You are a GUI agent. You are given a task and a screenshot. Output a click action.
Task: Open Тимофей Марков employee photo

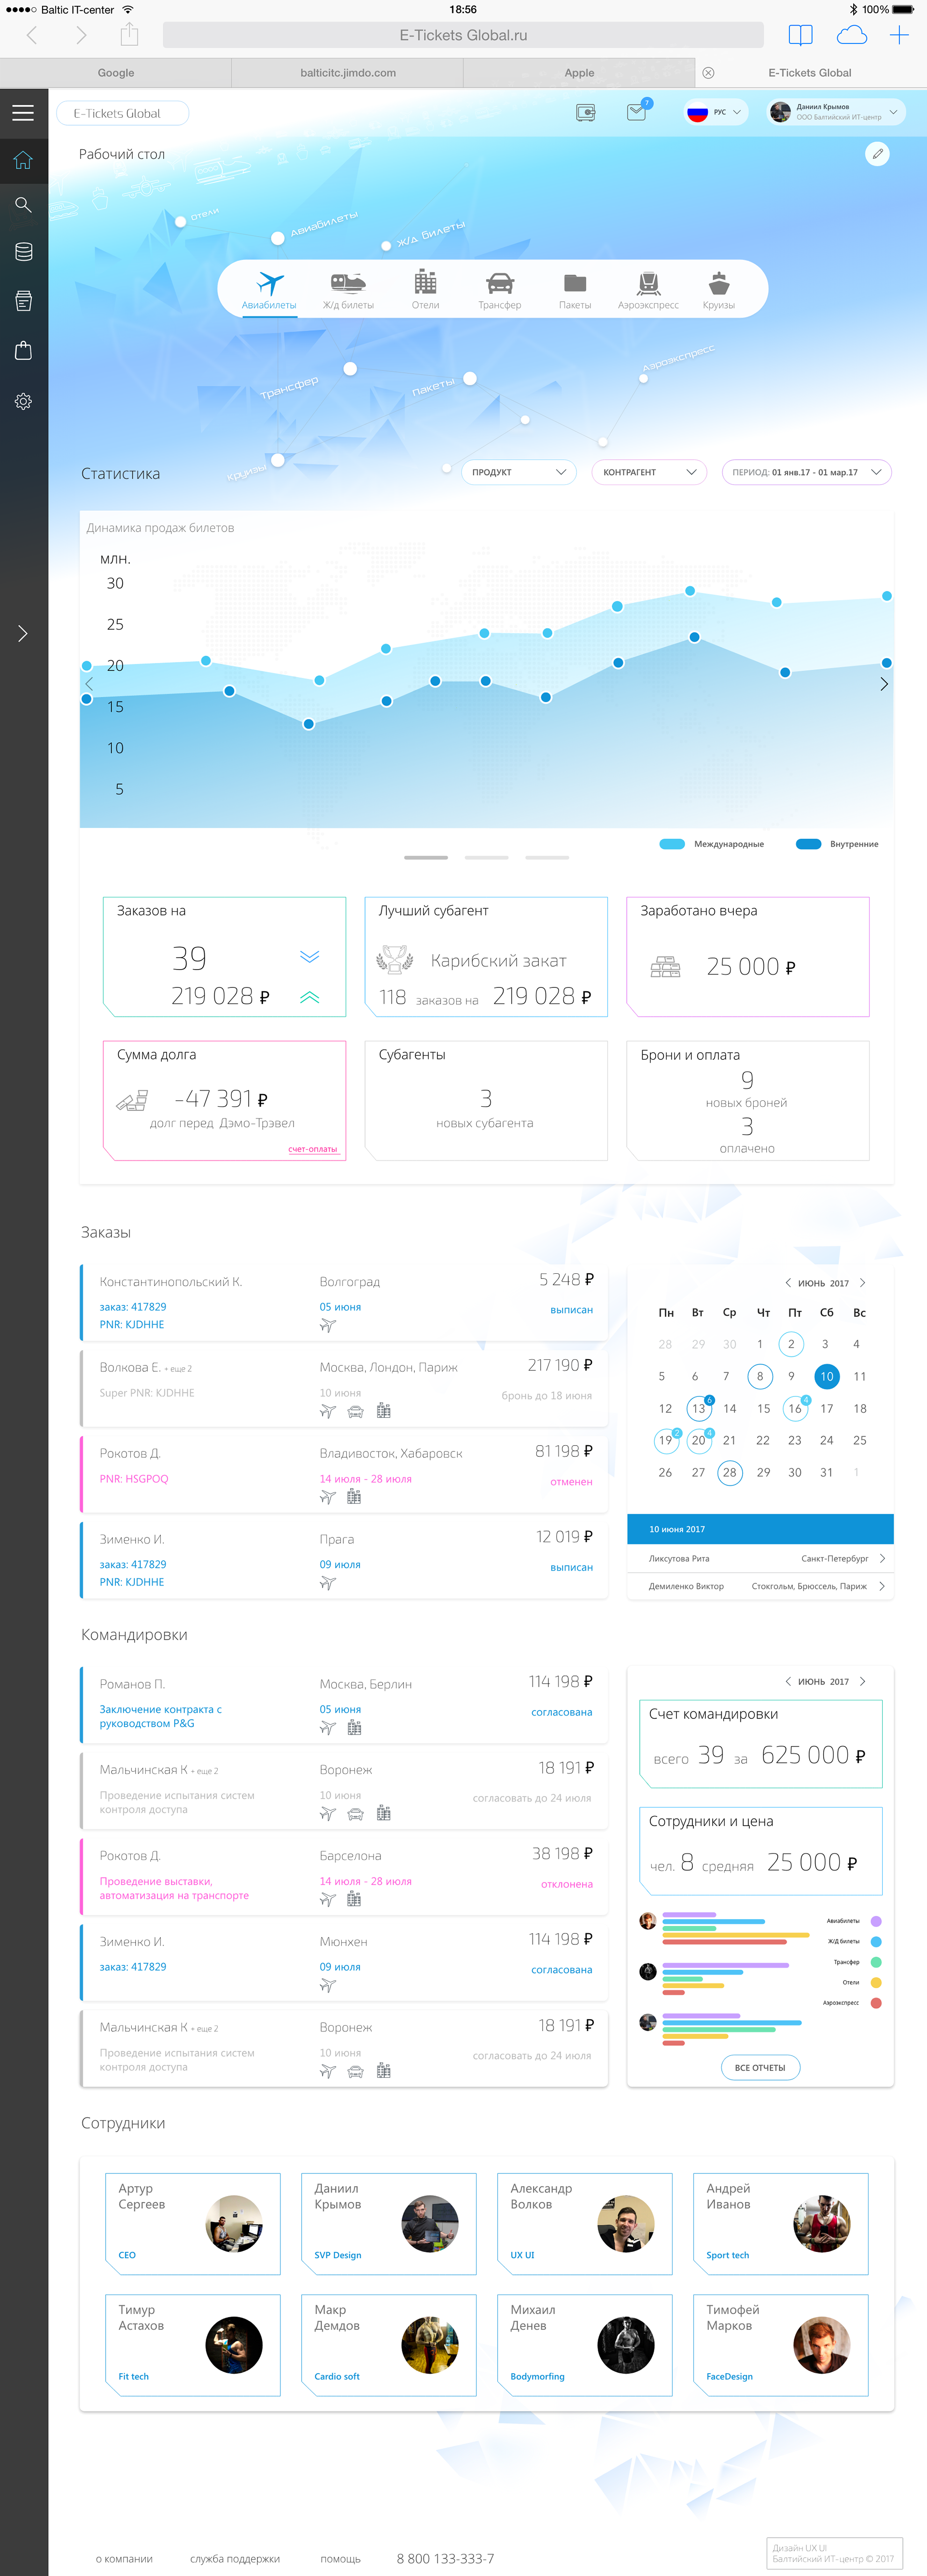[x=822, y=2345]
